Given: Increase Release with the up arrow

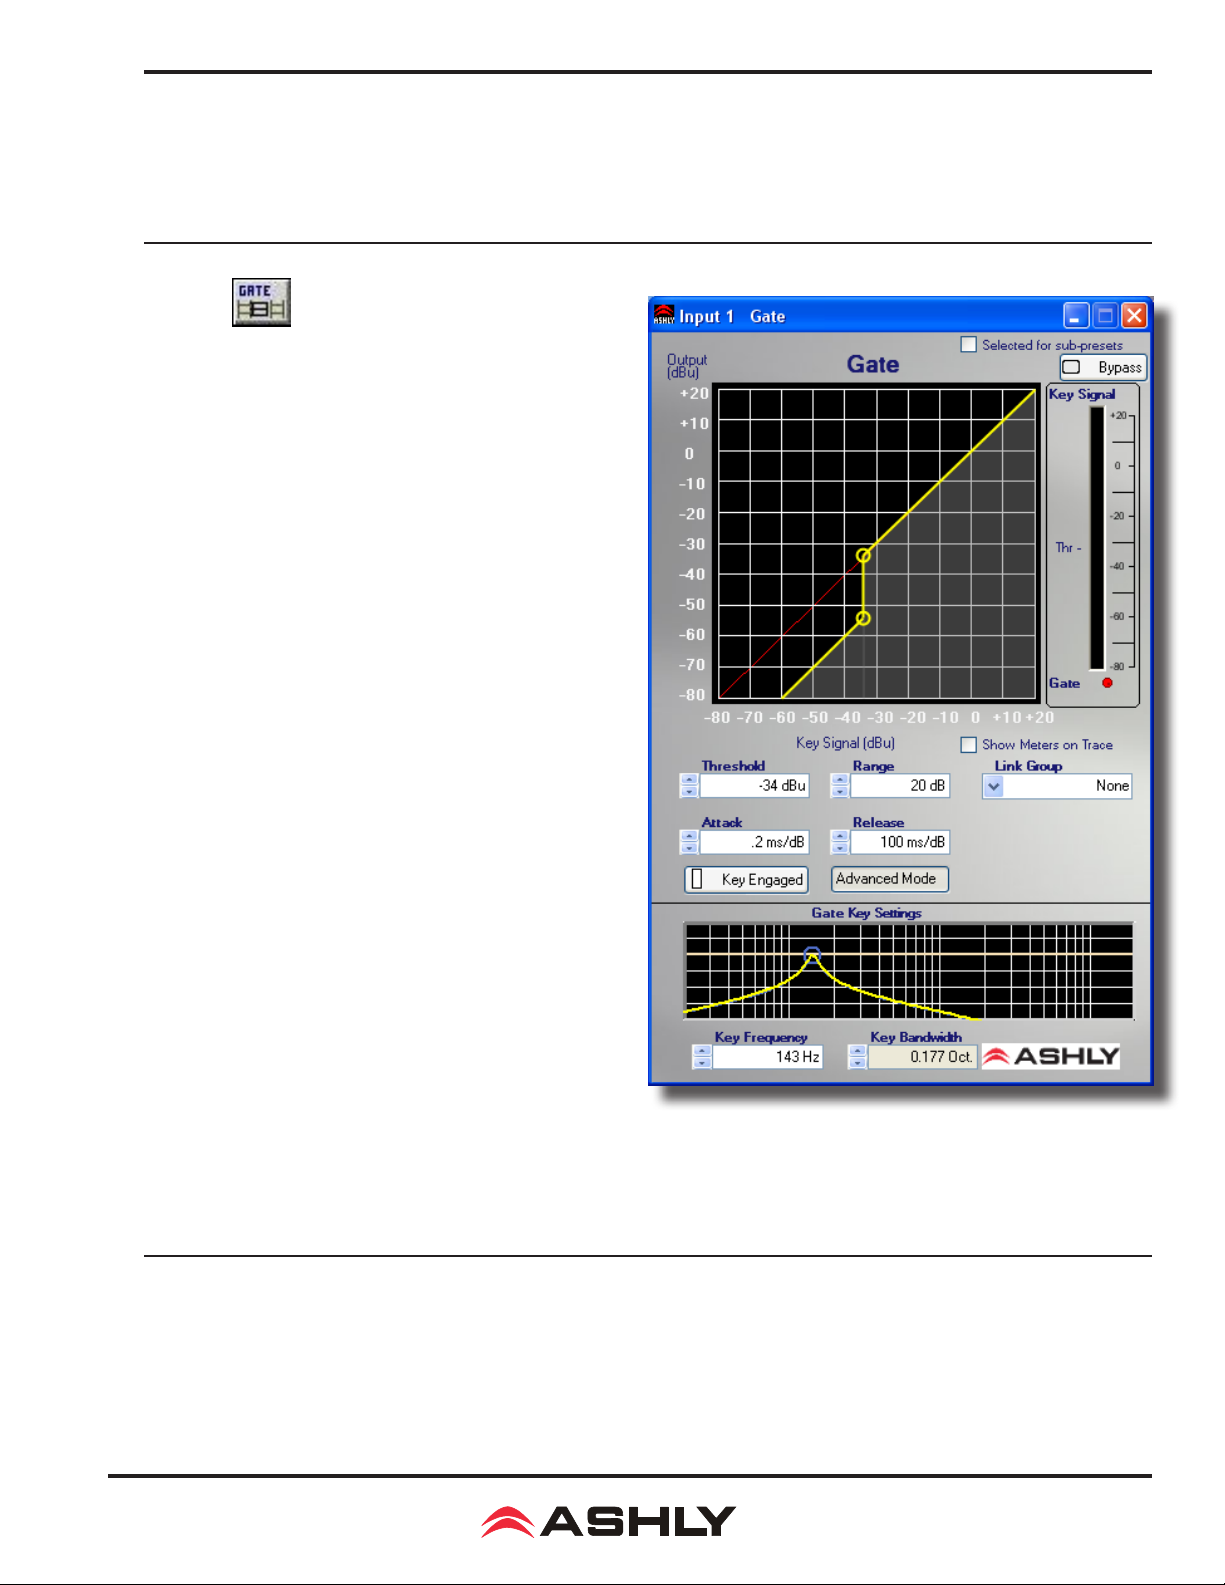Looking at the screenshot, I should (840, 836).
